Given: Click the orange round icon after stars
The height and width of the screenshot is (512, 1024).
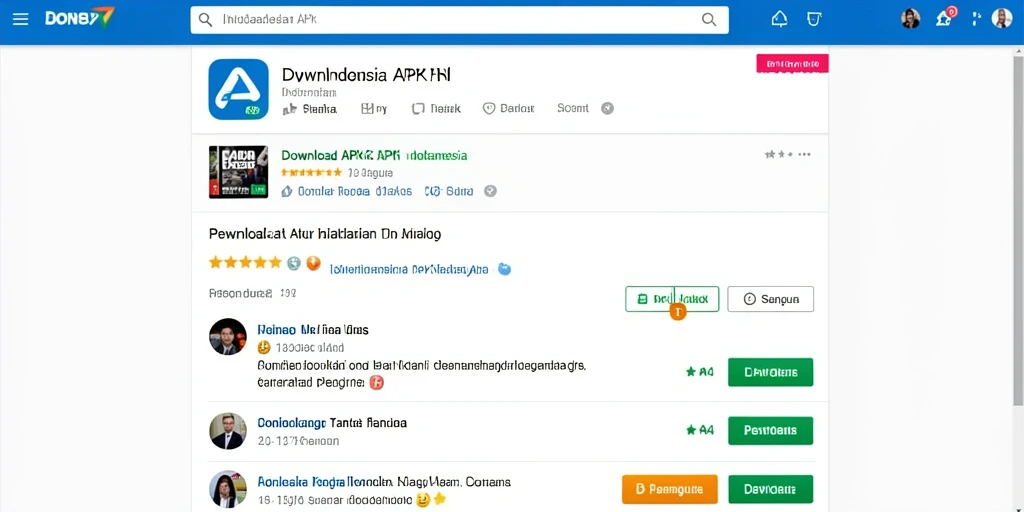Looking at the screenshot, I should 313,263.
